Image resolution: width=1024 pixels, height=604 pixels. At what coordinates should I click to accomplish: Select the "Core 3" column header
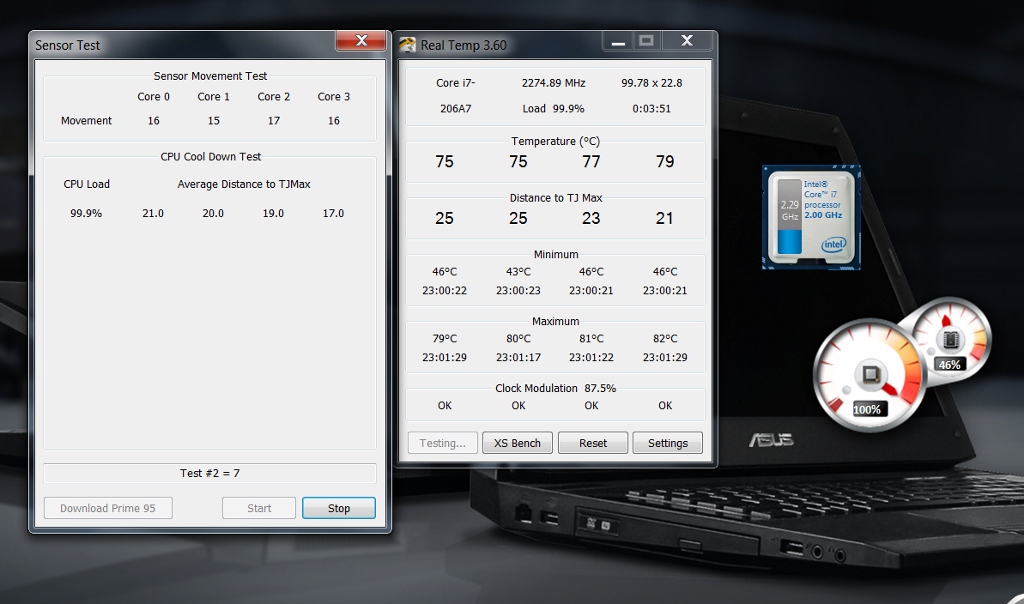click(x=334, y=97)
